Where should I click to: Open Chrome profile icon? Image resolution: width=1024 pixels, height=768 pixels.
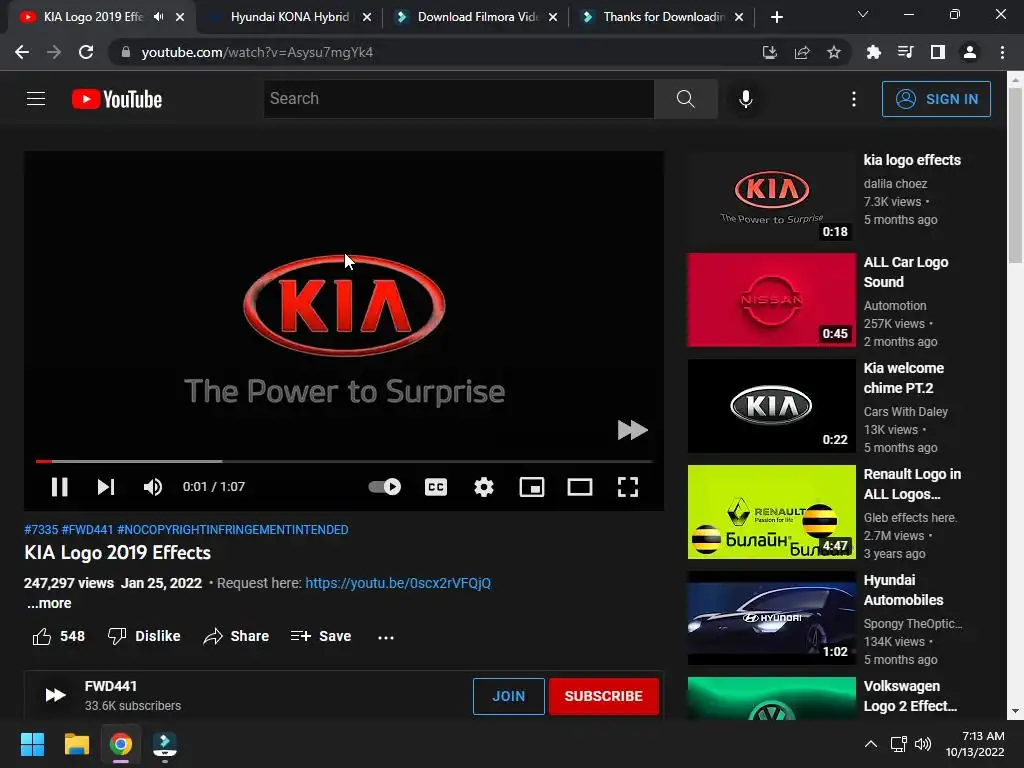click(x=970, y=52)
